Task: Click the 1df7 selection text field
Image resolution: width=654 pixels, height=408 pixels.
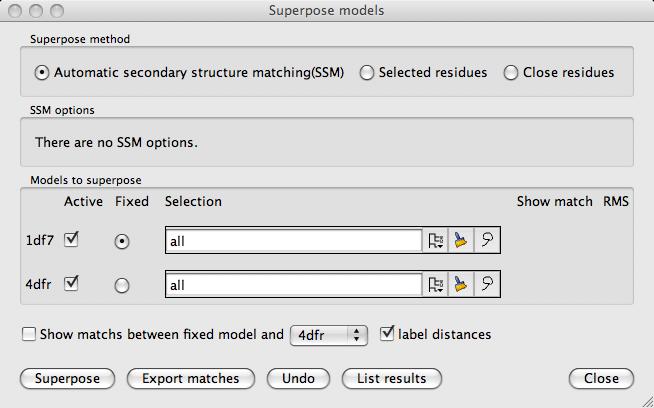Action: pyautogui.click(x=292, y=241)
